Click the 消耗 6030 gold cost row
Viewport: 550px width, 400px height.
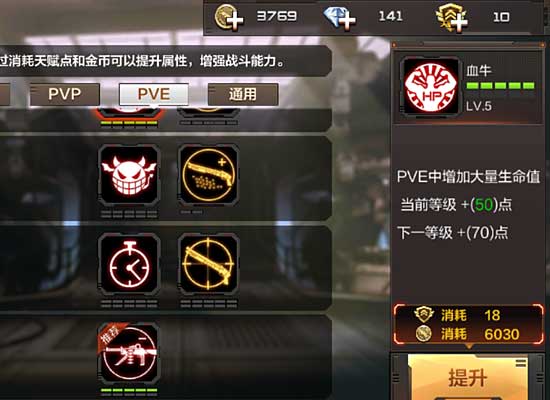[x=468, y=334]
